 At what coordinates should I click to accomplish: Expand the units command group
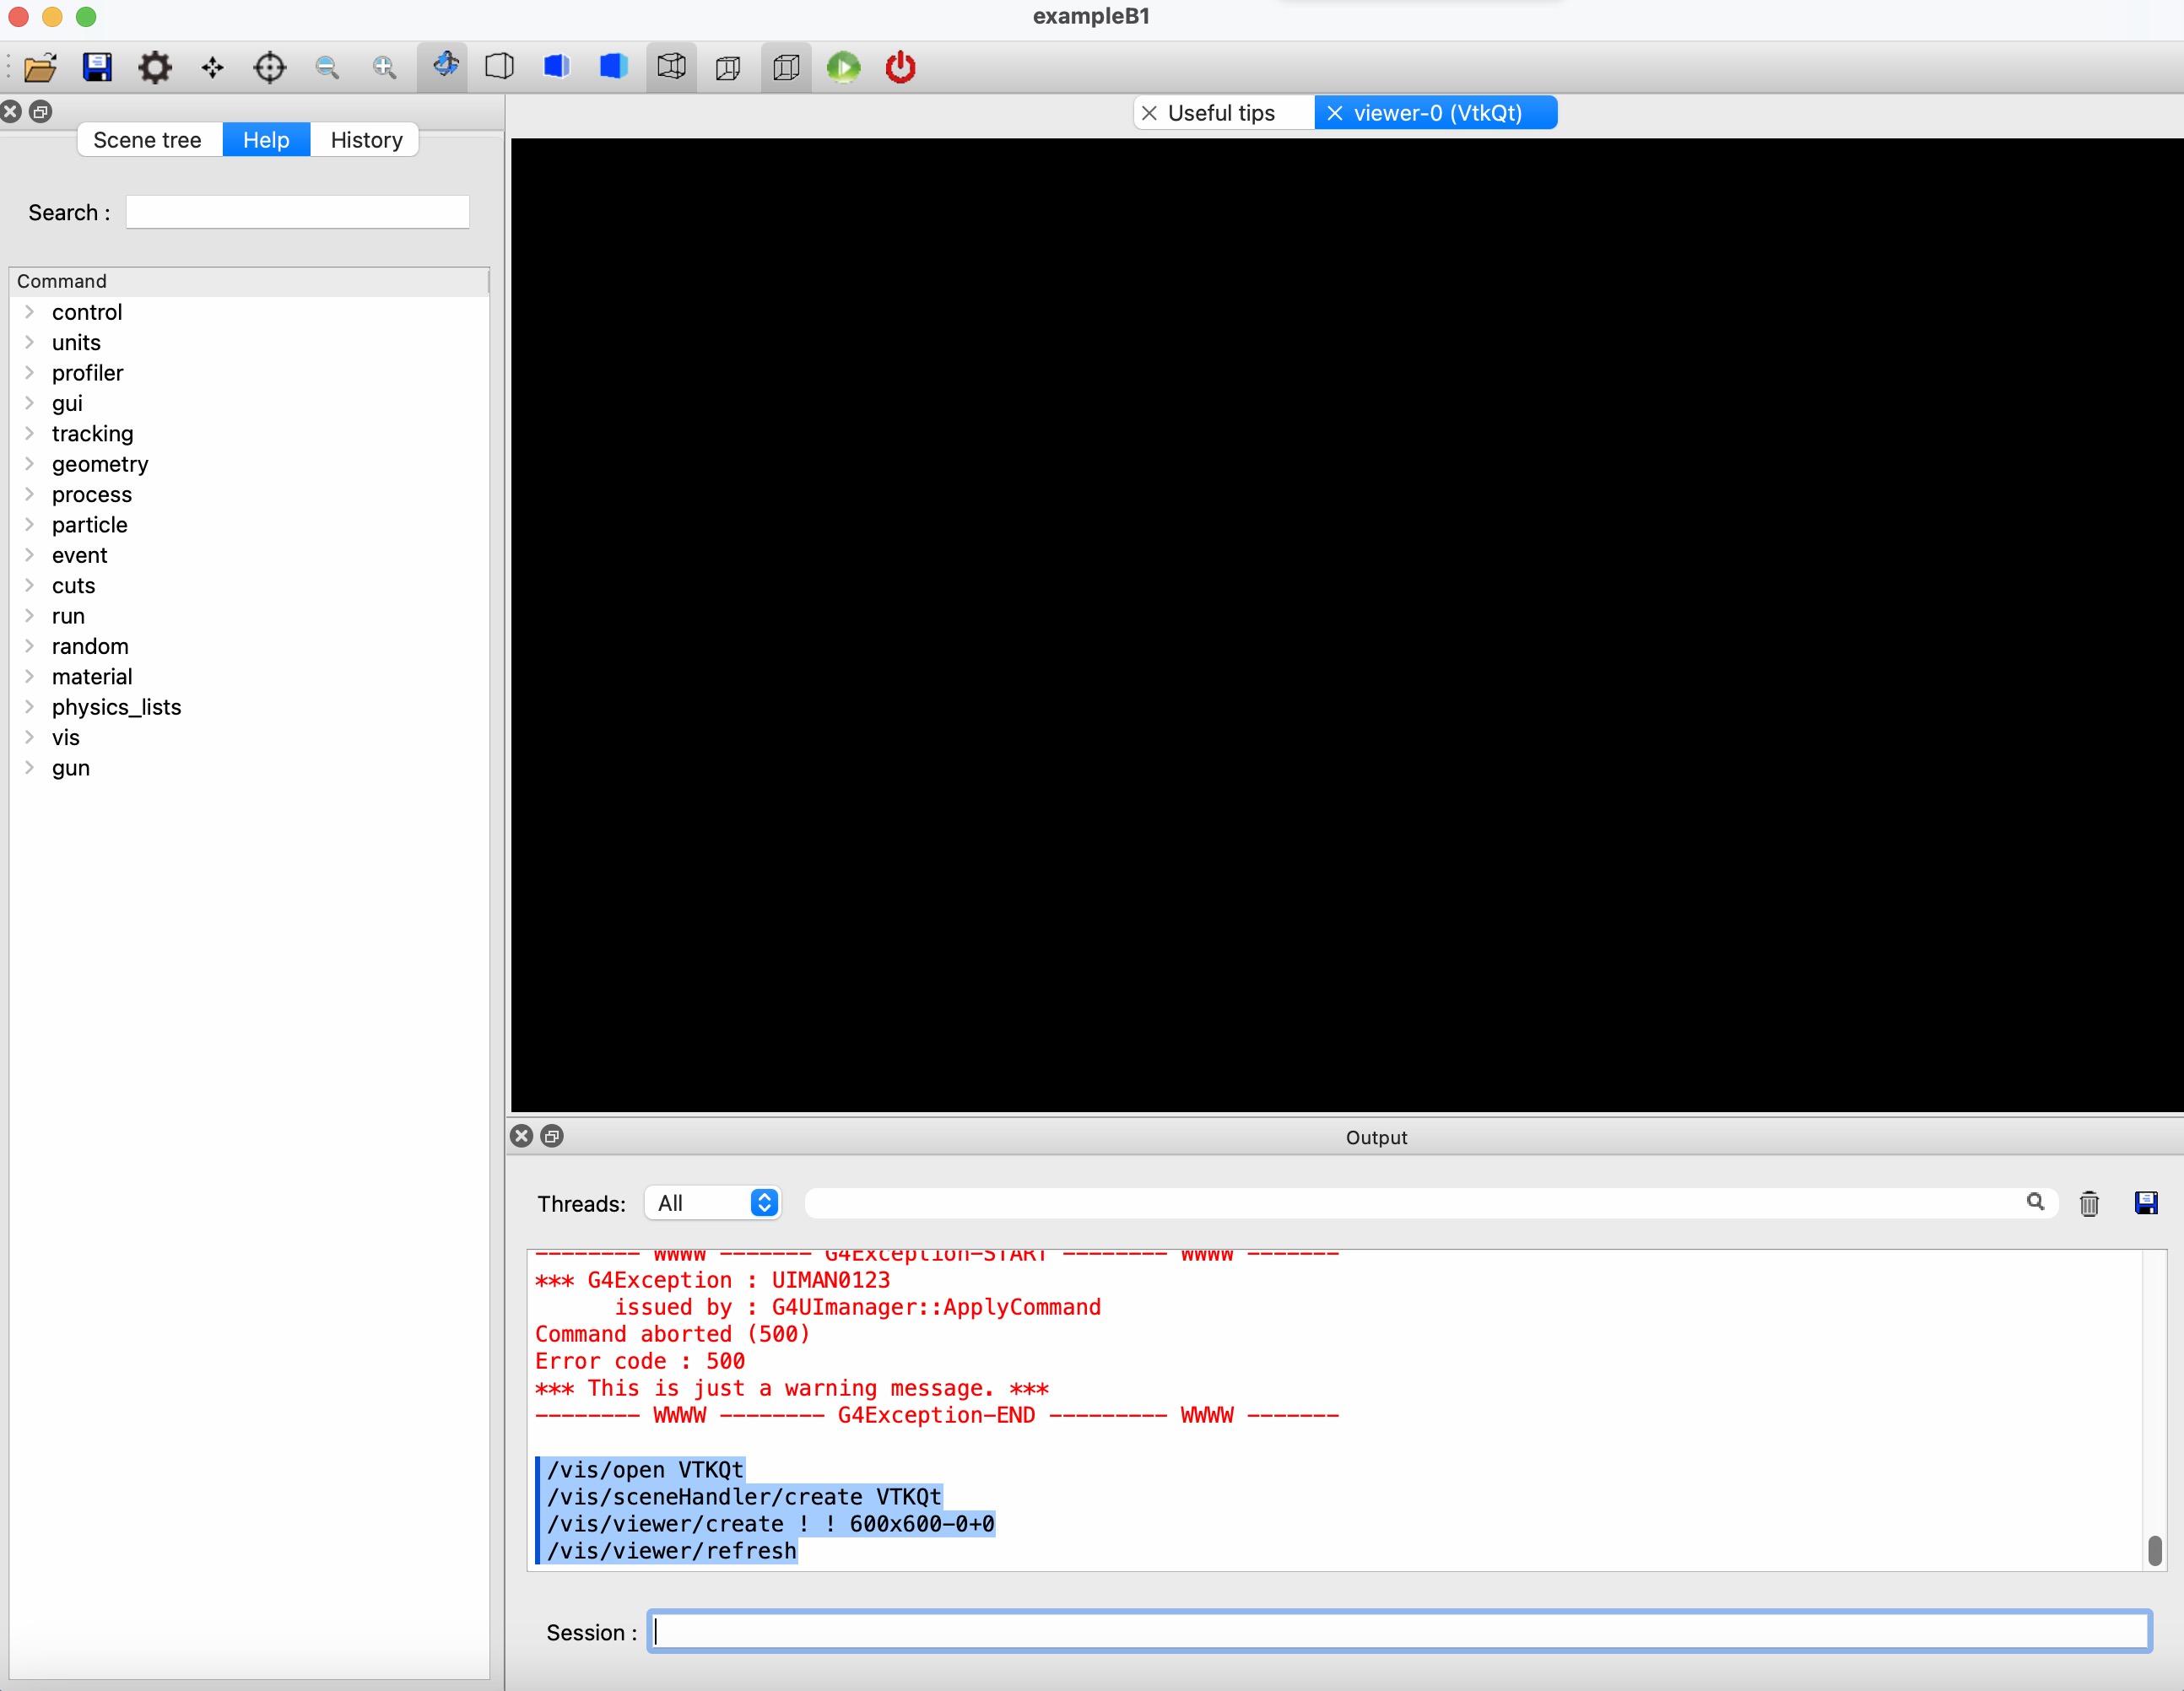(x=30, y=342)
